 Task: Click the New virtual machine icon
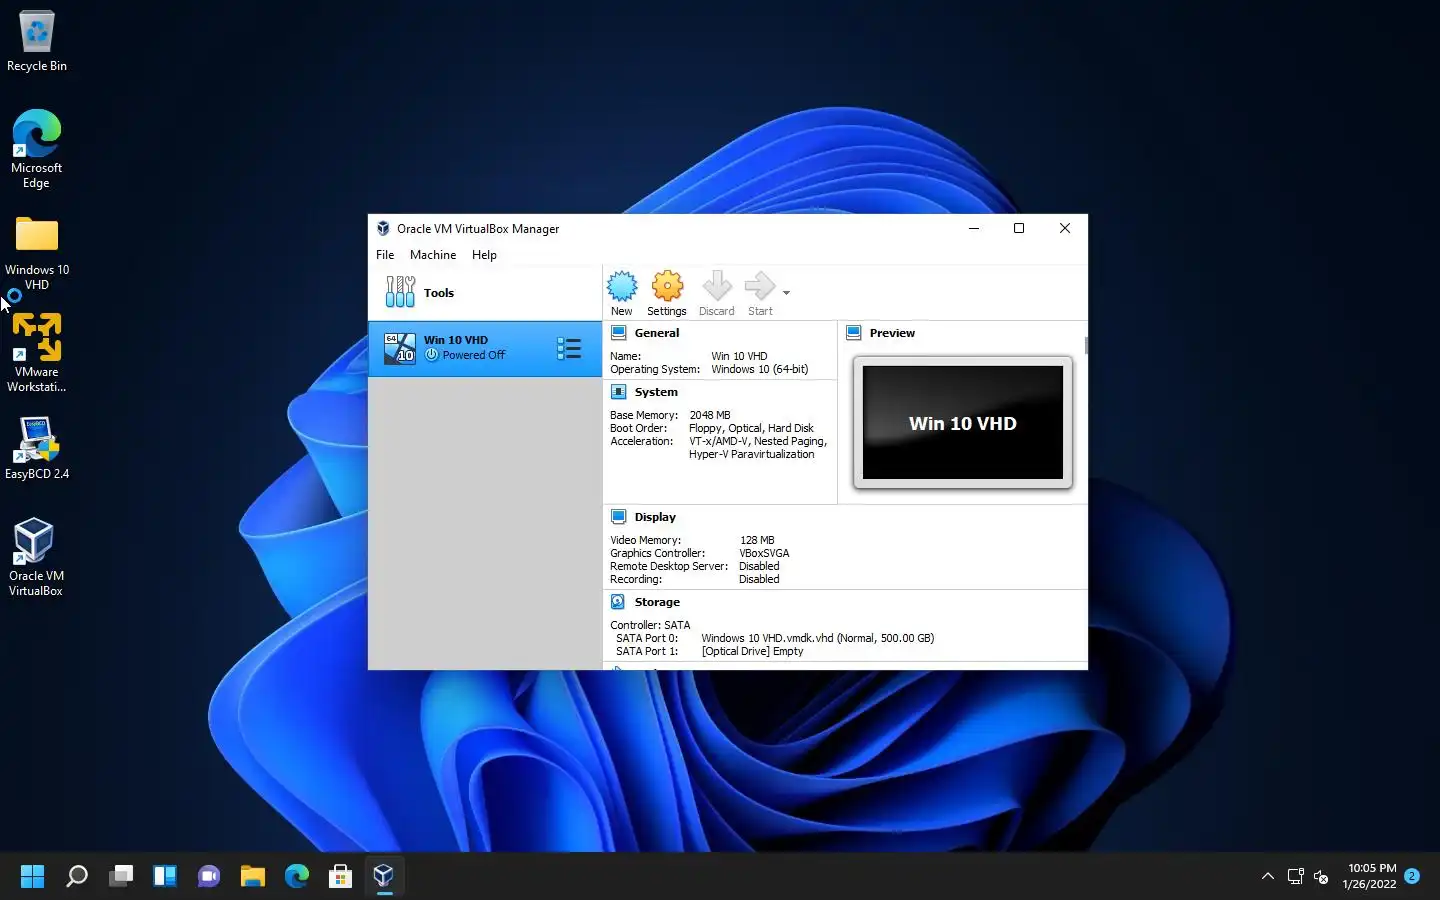(622, 287)
